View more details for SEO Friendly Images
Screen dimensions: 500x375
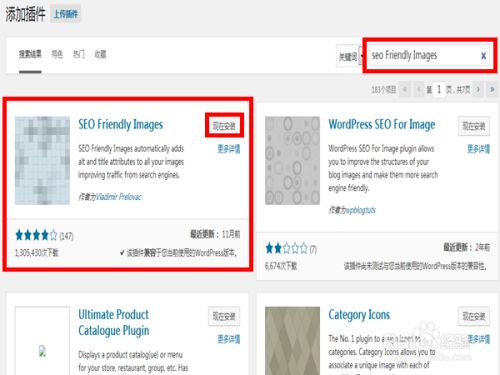pos(229,149)
